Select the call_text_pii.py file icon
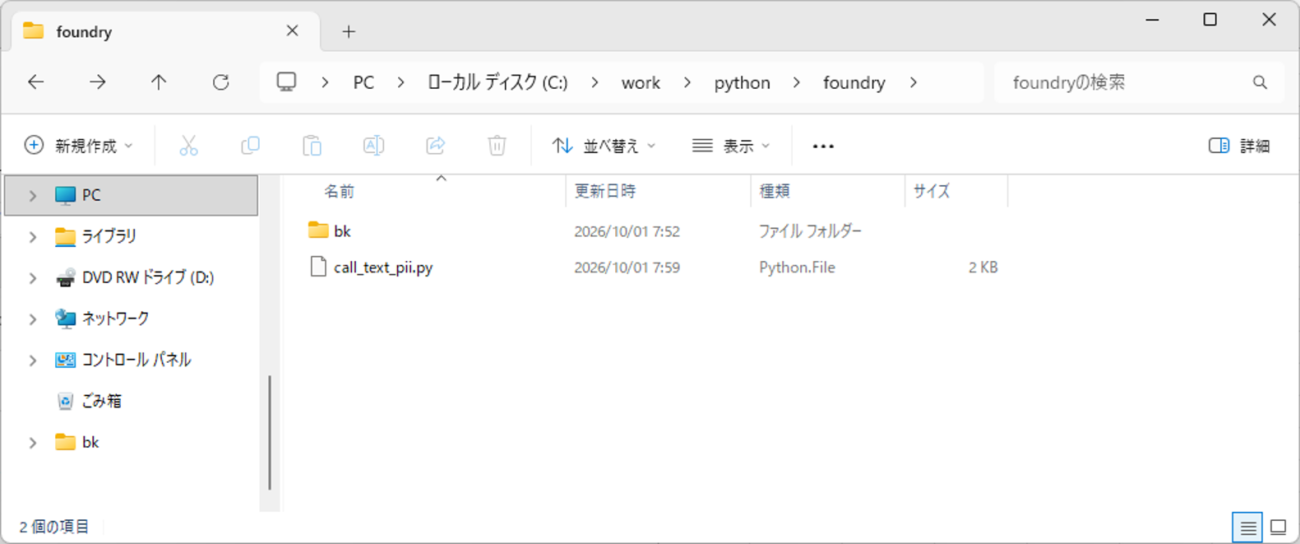Viewport: 1300px width, 544px height. click(318, 267)
